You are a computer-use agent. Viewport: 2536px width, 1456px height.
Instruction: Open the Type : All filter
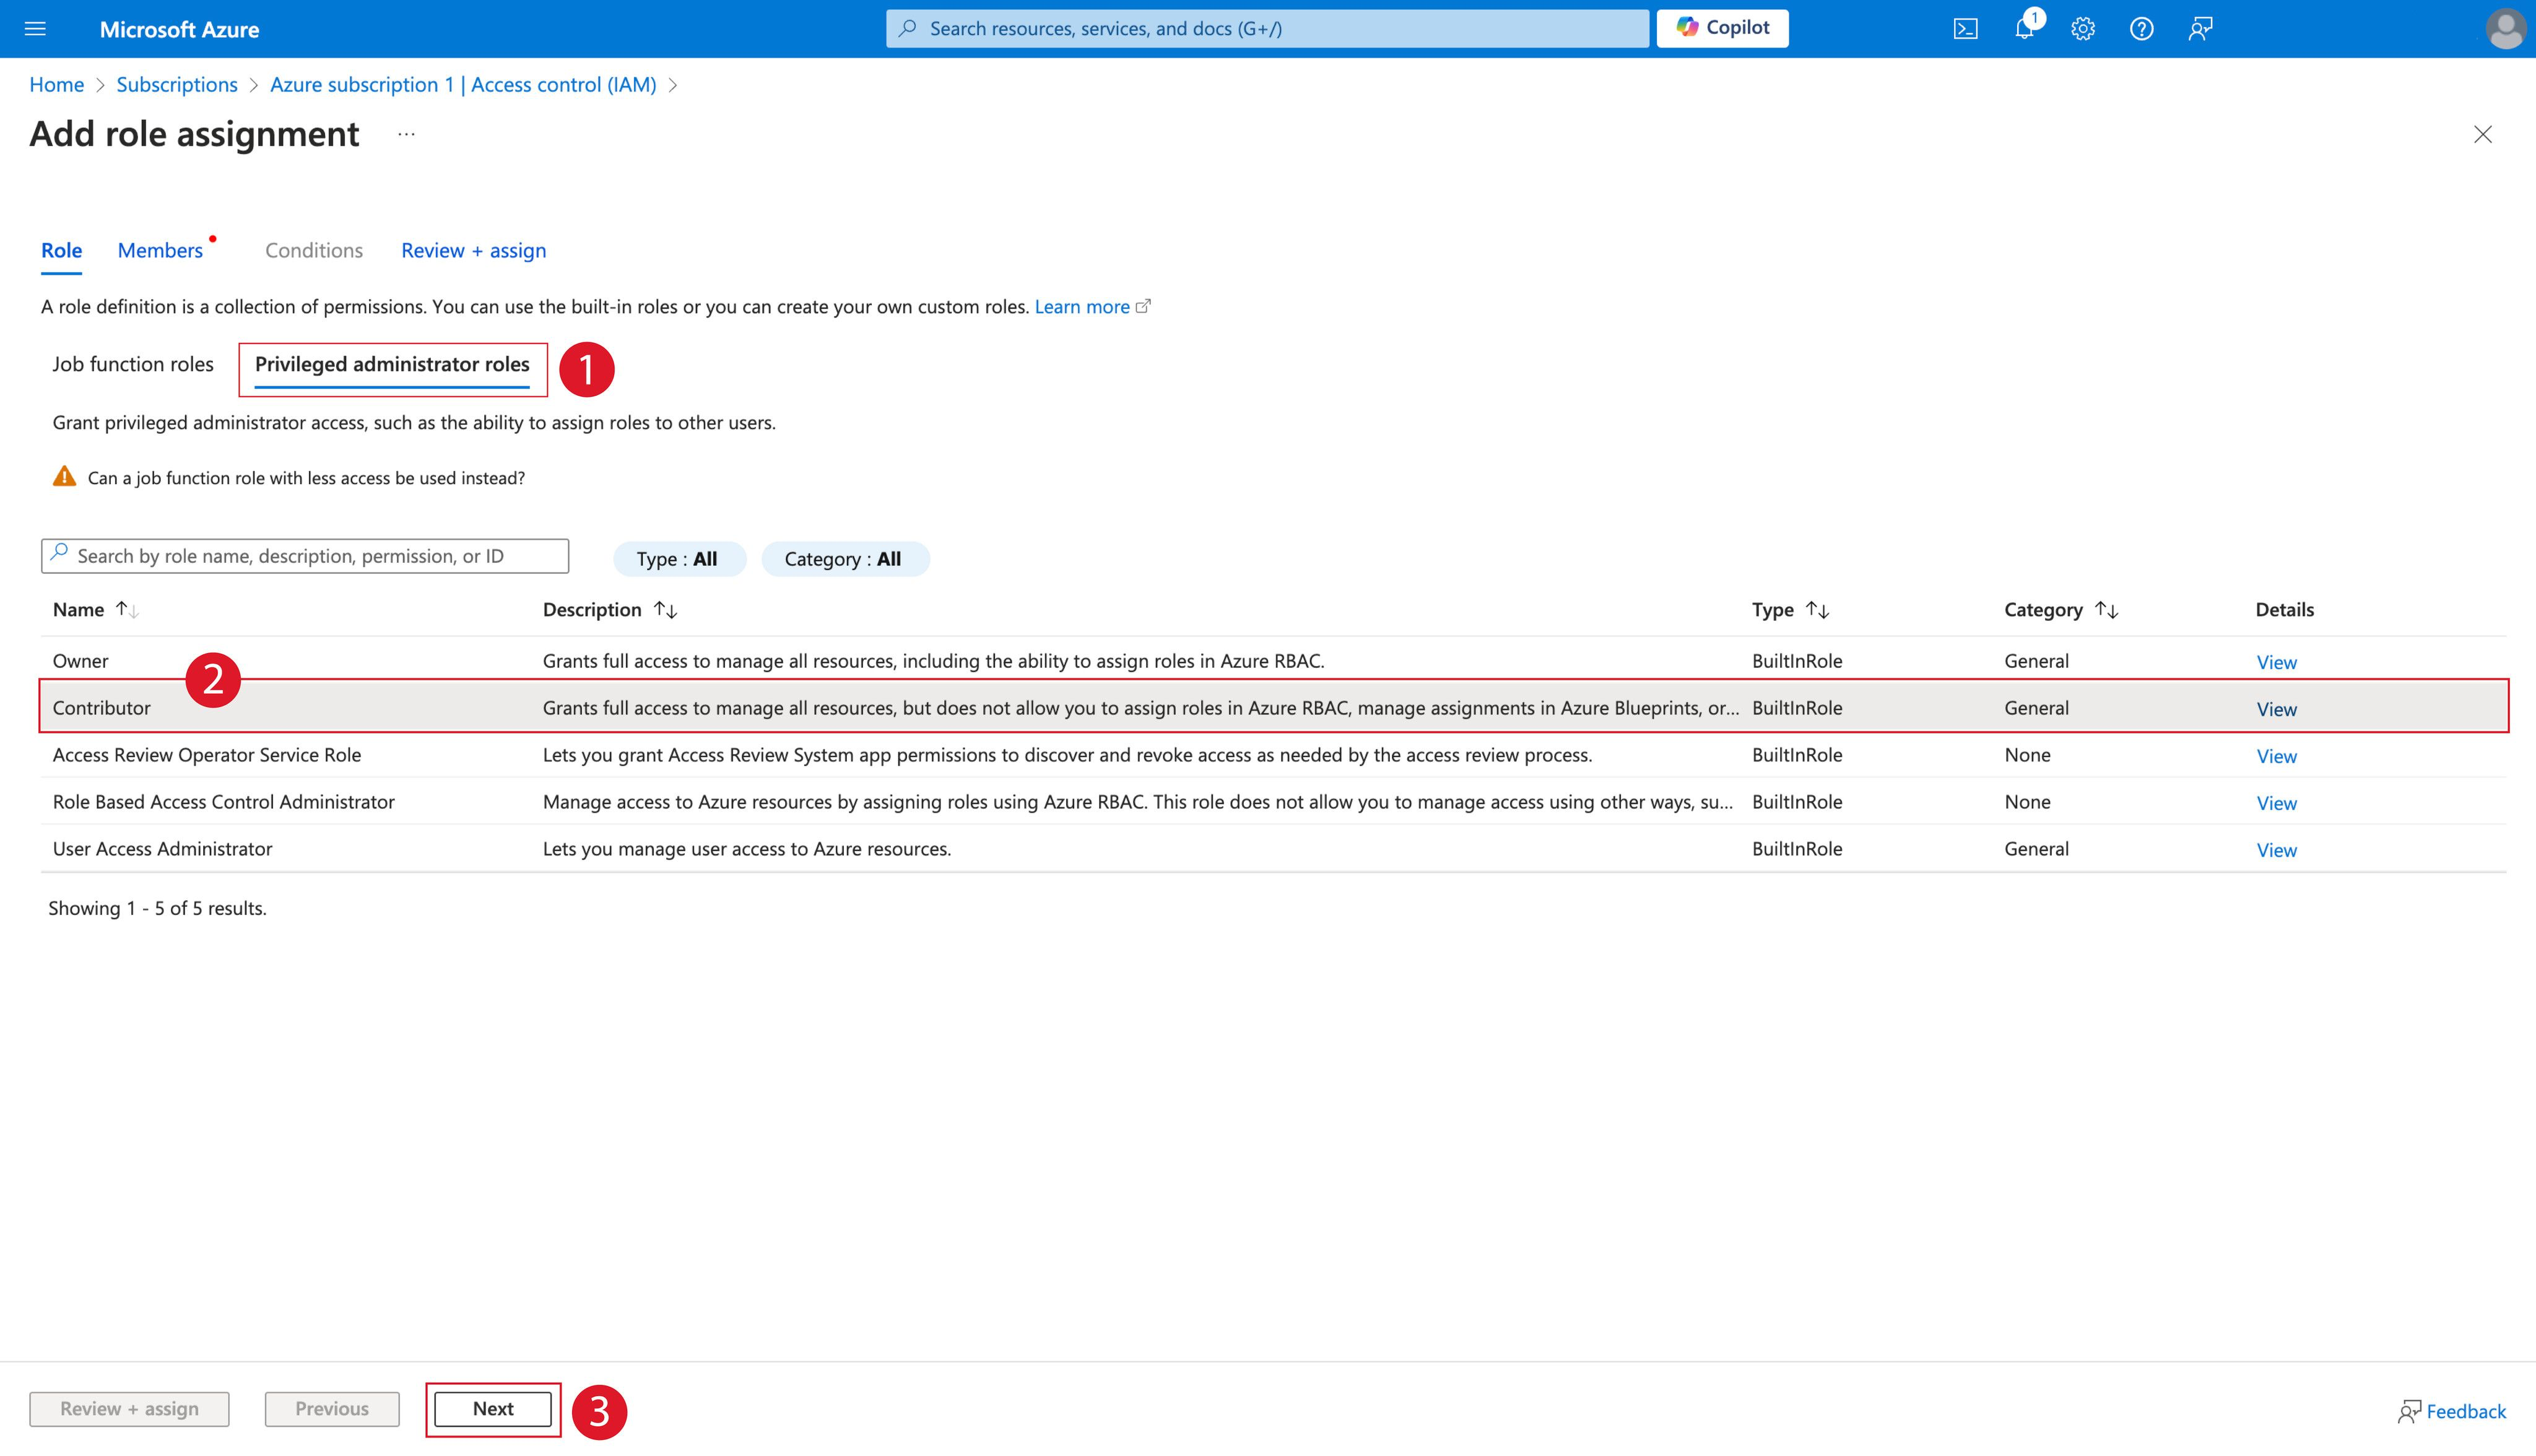click(678, 559)
